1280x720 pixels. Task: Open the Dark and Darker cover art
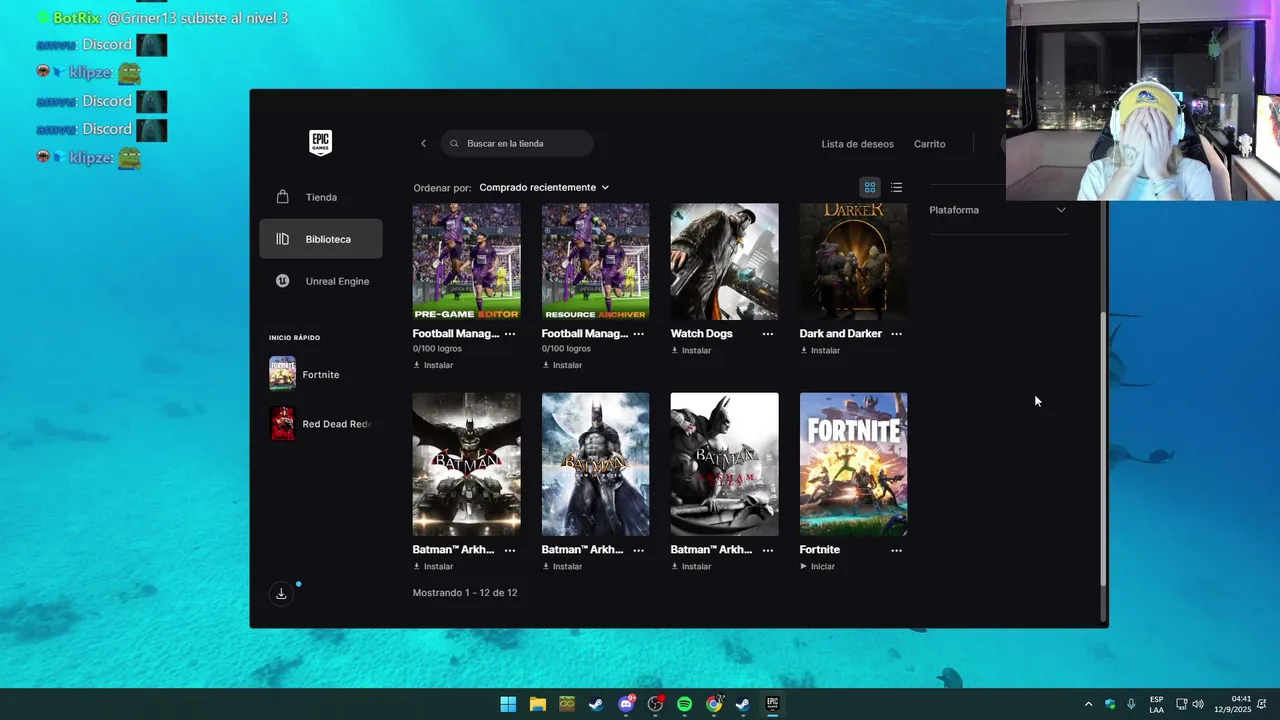853,262
